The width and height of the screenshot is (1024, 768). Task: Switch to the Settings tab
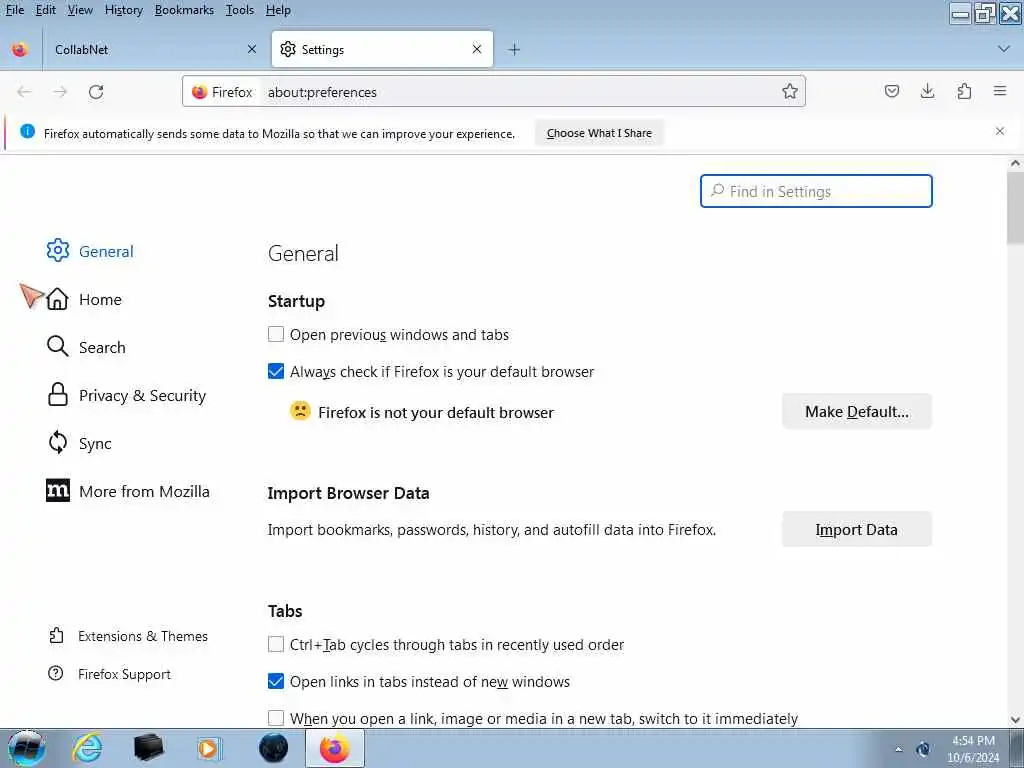pyautogui.click(x=382, y=49)
